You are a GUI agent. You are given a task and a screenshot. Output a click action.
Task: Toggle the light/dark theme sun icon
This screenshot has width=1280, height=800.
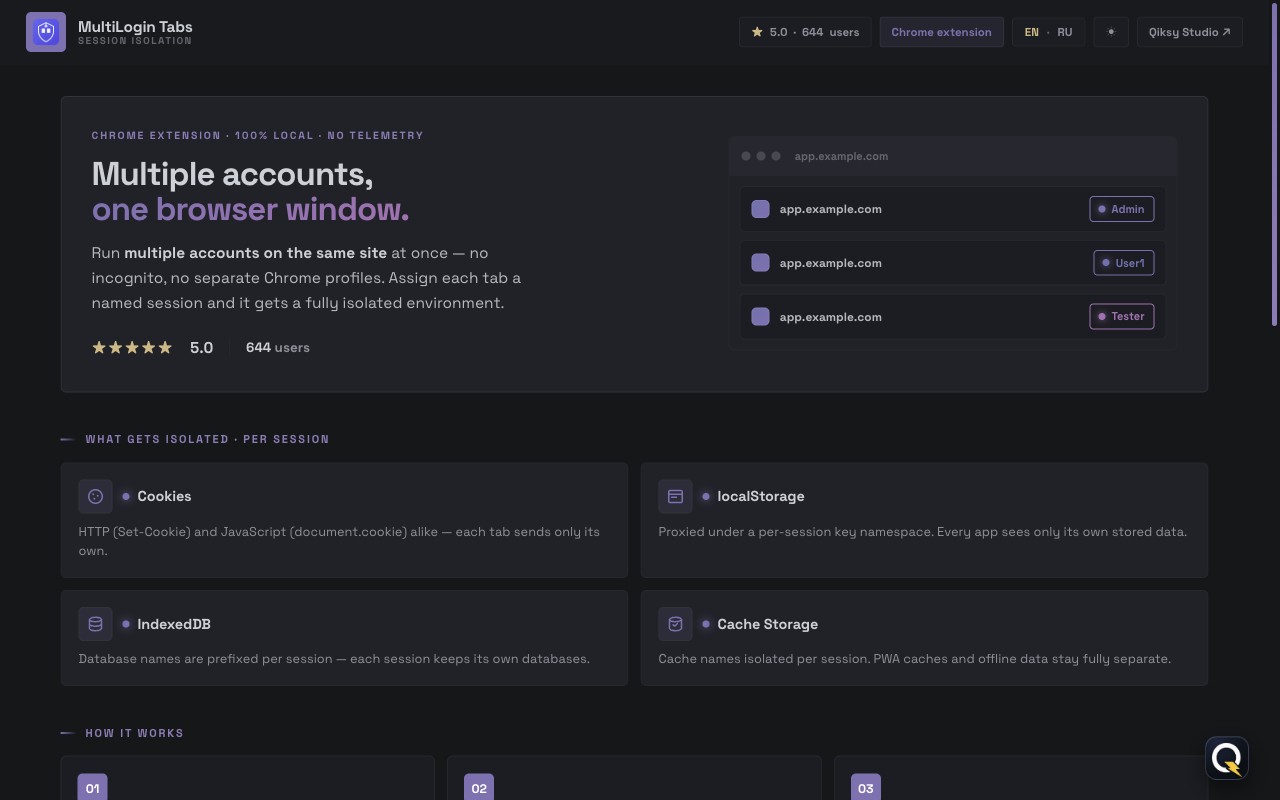(1111, 32)
